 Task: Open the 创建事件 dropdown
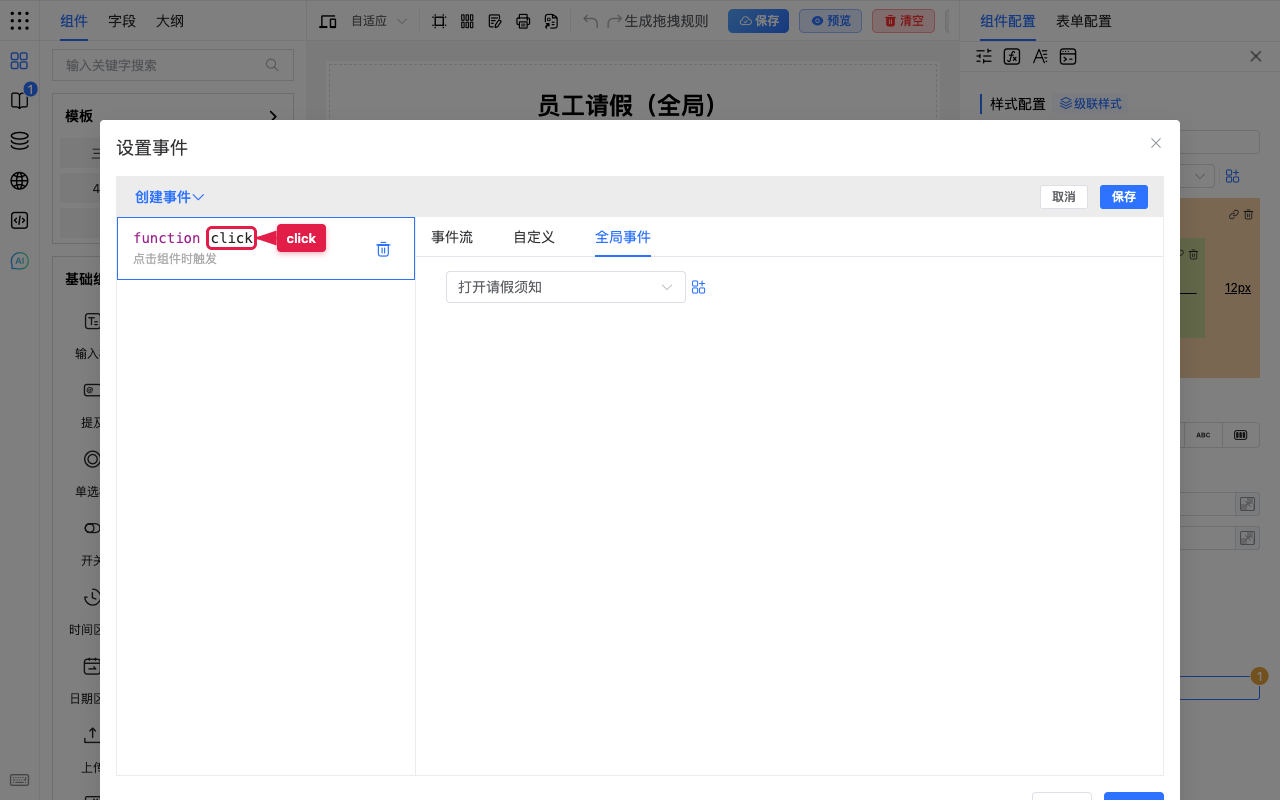170,197
